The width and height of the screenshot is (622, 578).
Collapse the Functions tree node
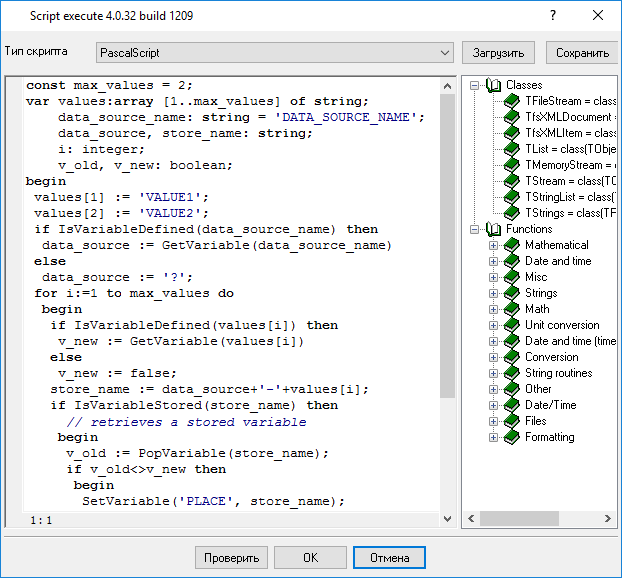click(x=474, y=229)
